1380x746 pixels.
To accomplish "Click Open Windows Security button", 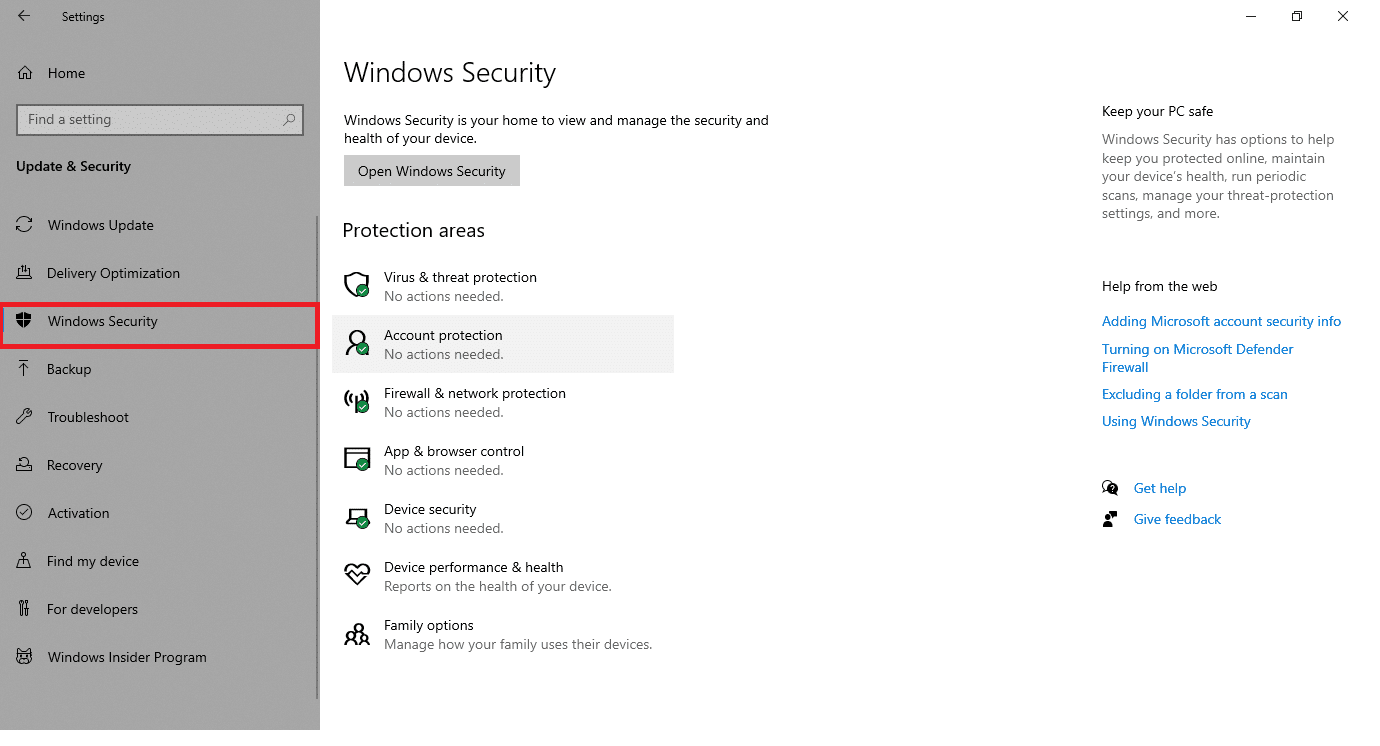I will (431, 170).
